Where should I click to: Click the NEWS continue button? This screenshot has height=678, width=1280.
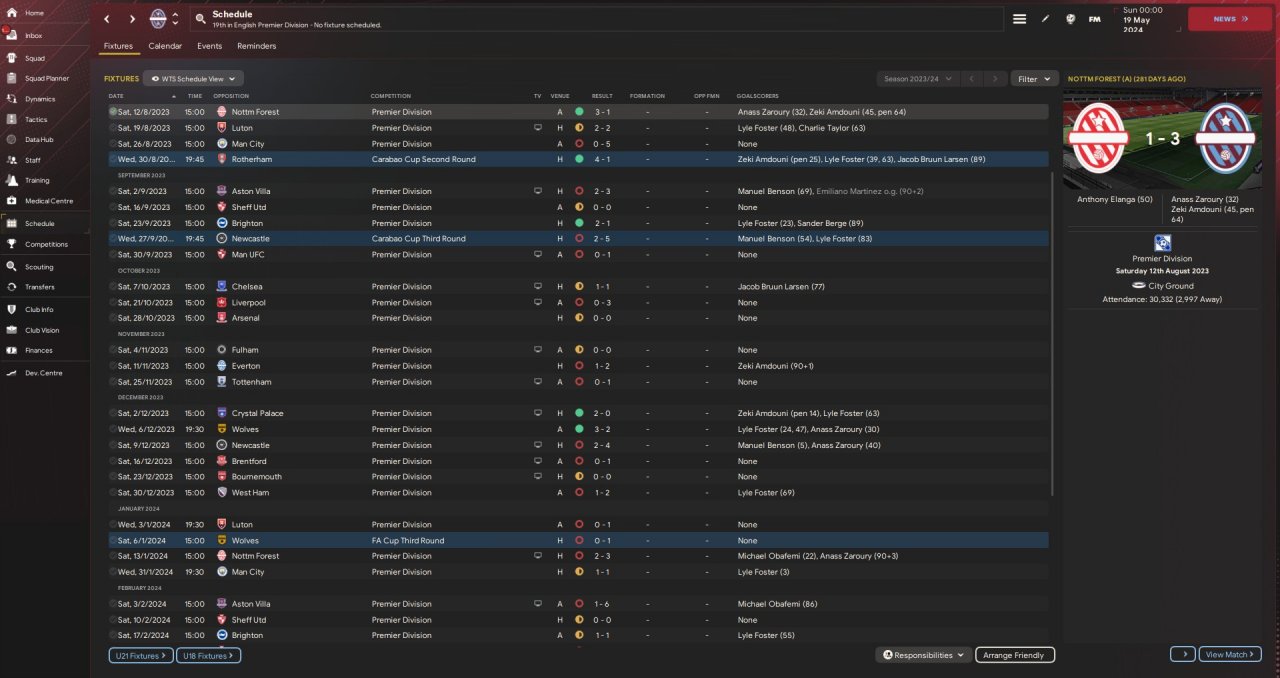click(1229, 19)
